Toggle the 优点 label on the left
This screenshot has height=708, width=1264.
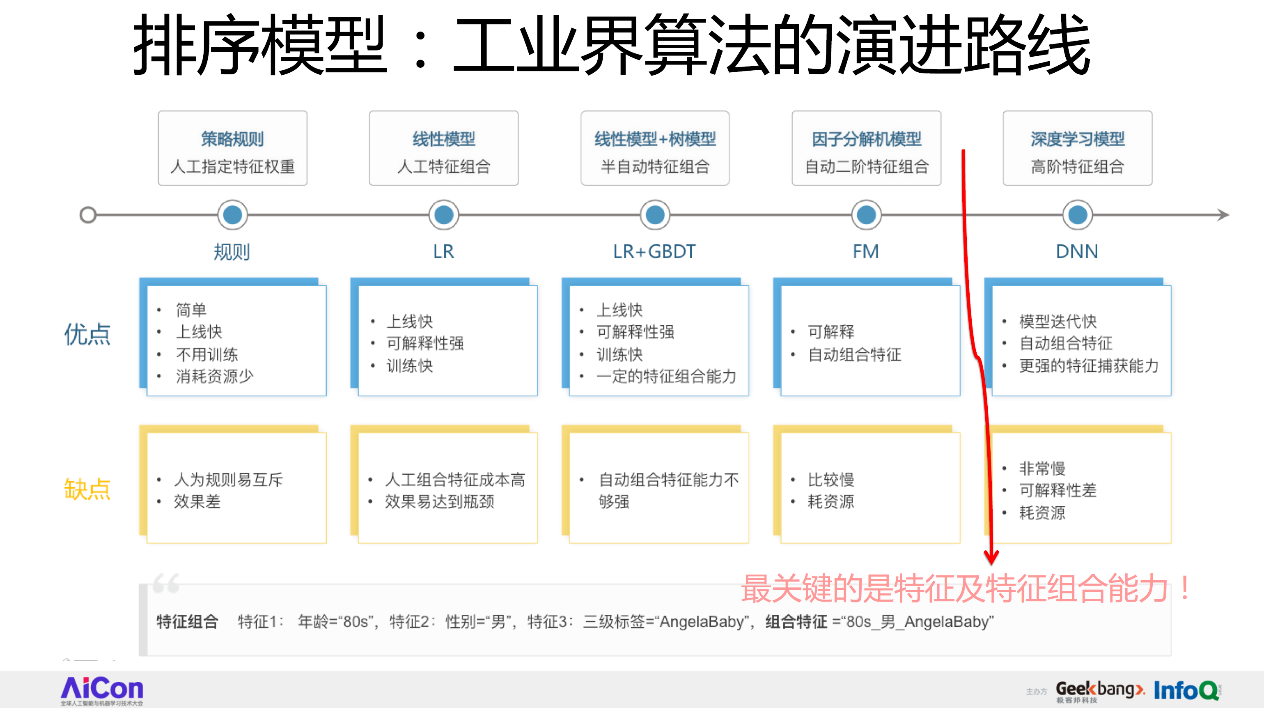tap(87, 335)
